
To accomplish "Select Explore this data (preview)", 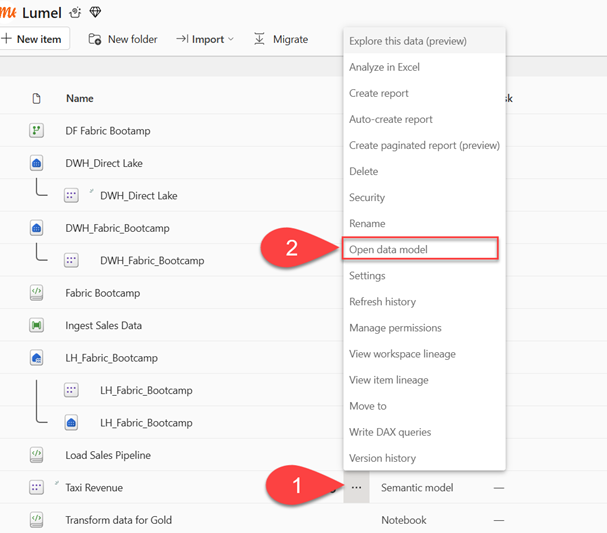I will click(424, 41).
